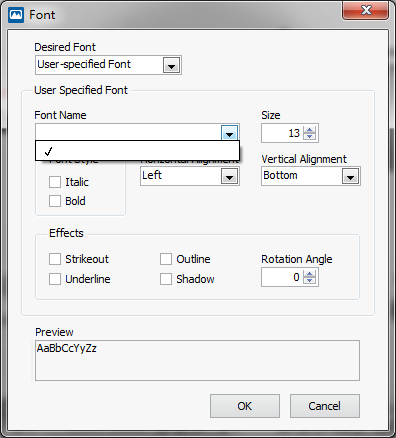Enable the Italic checkbox

click(55, 182)
